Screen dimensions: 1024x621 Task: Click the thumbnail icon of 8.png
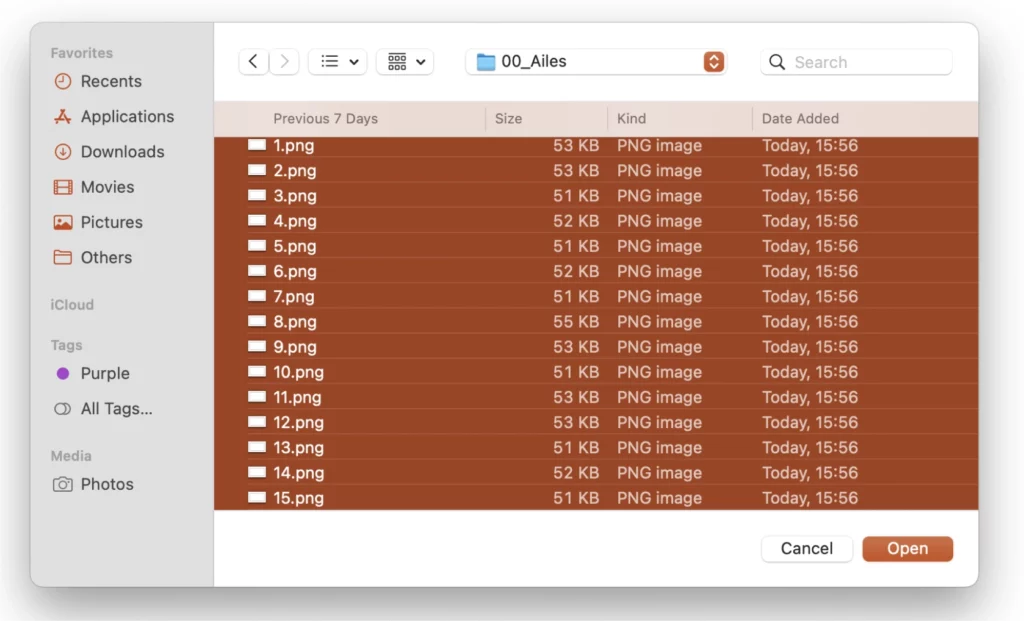(x=257, y=321)
